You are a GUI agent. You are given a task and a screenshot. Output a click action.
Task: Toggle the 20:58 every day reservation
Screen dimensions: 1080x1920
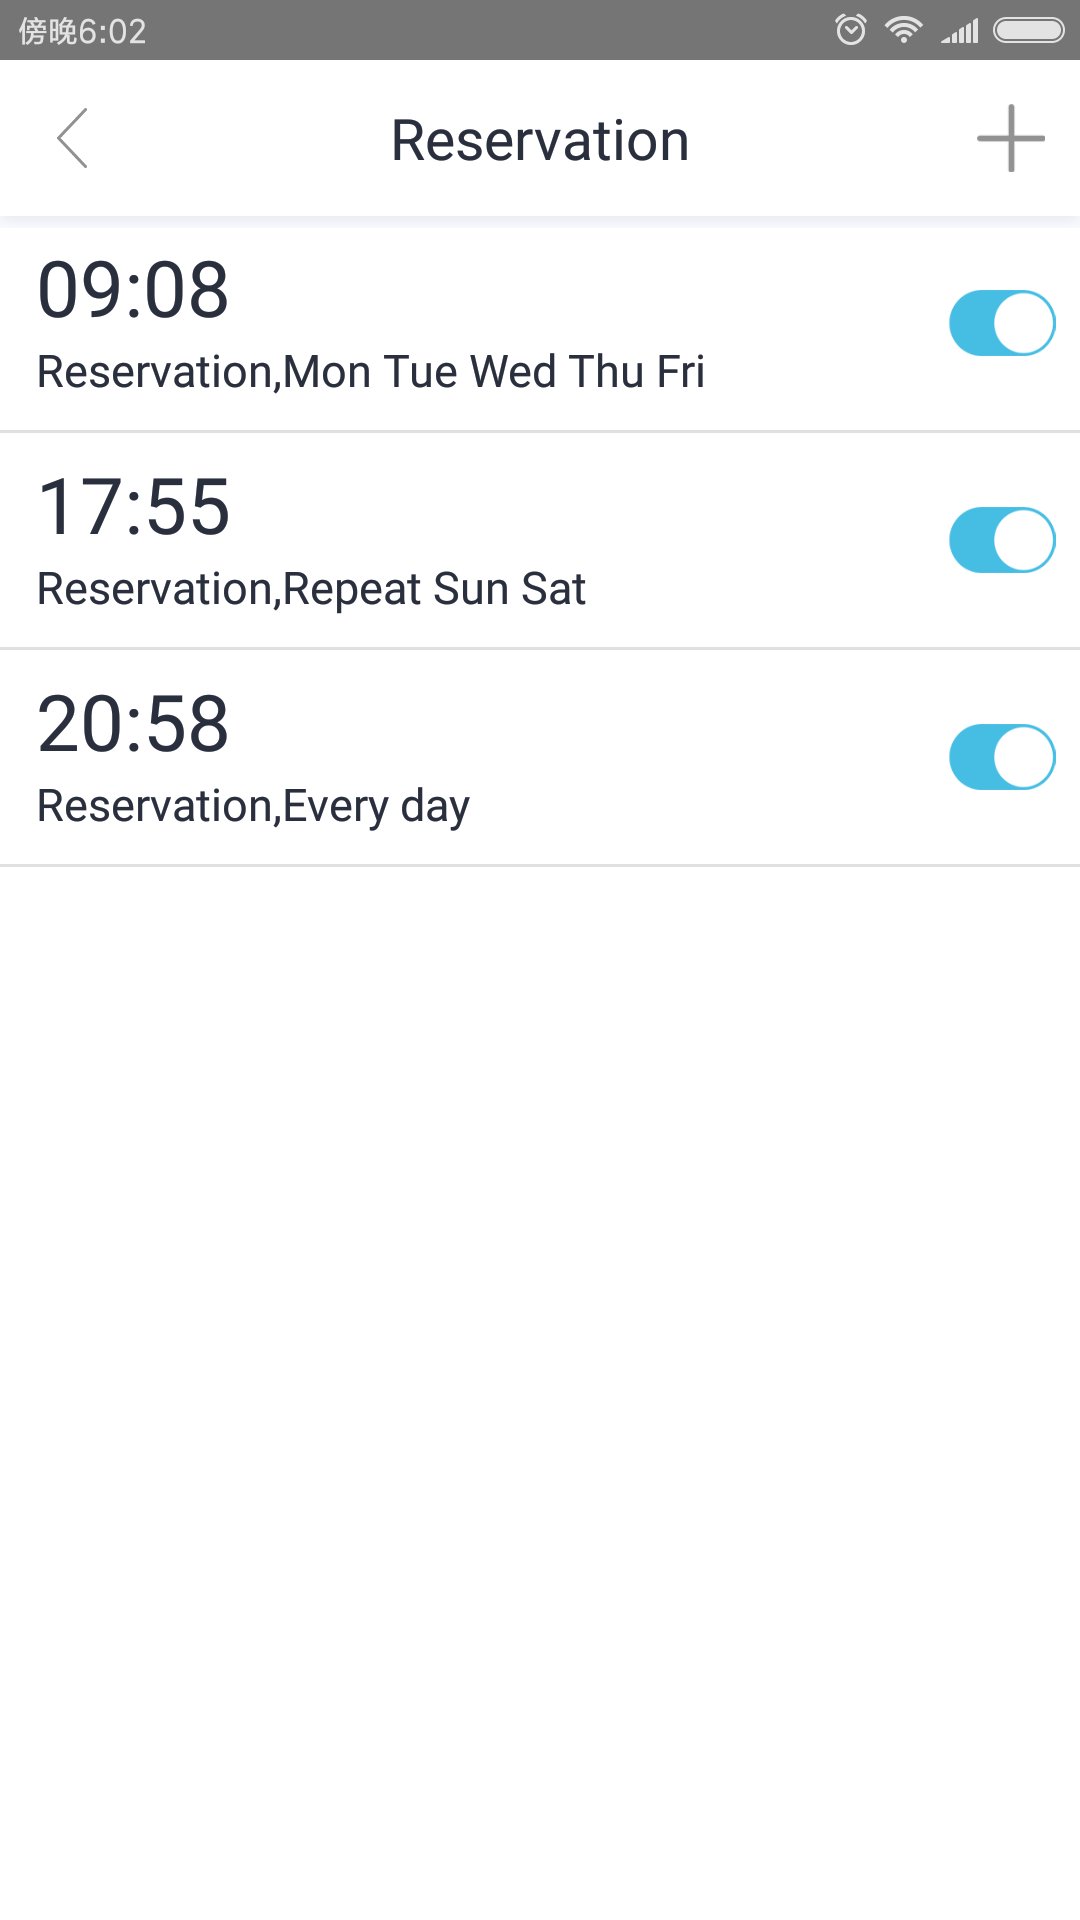[x=1001, y=757]
